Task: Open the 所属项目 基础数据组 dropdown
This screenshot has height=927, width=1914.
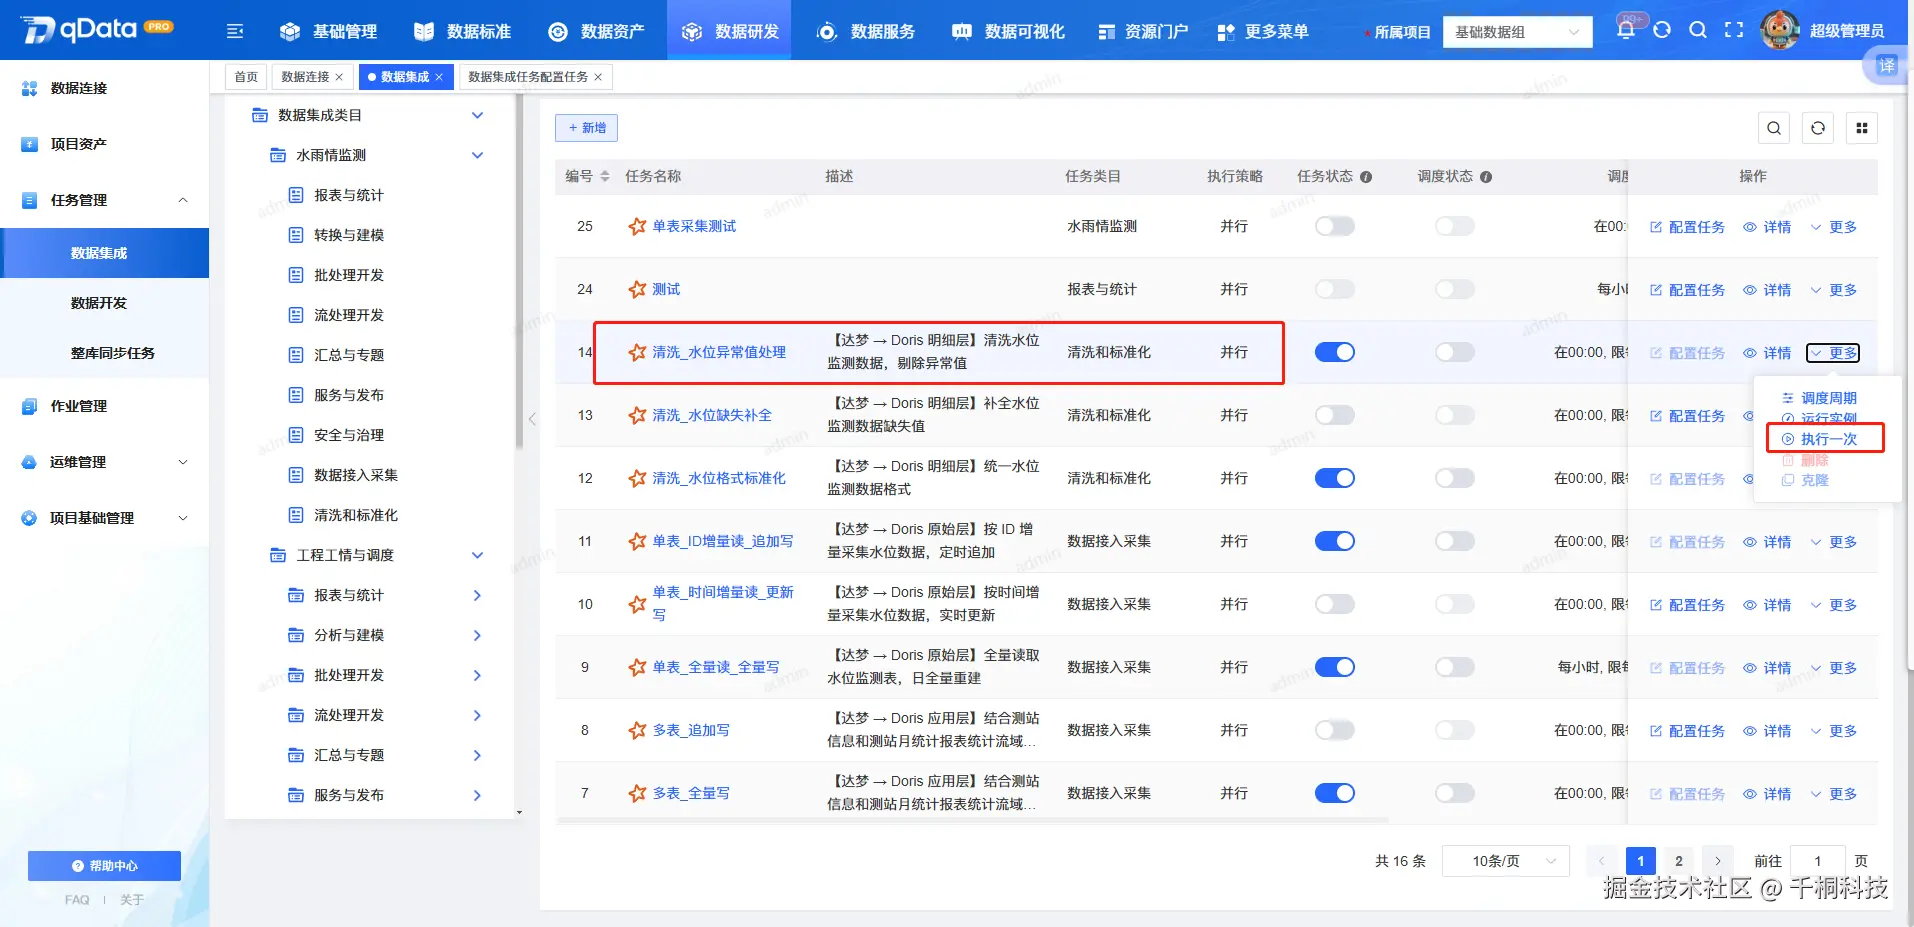Action: click(x=1518, y=32)
